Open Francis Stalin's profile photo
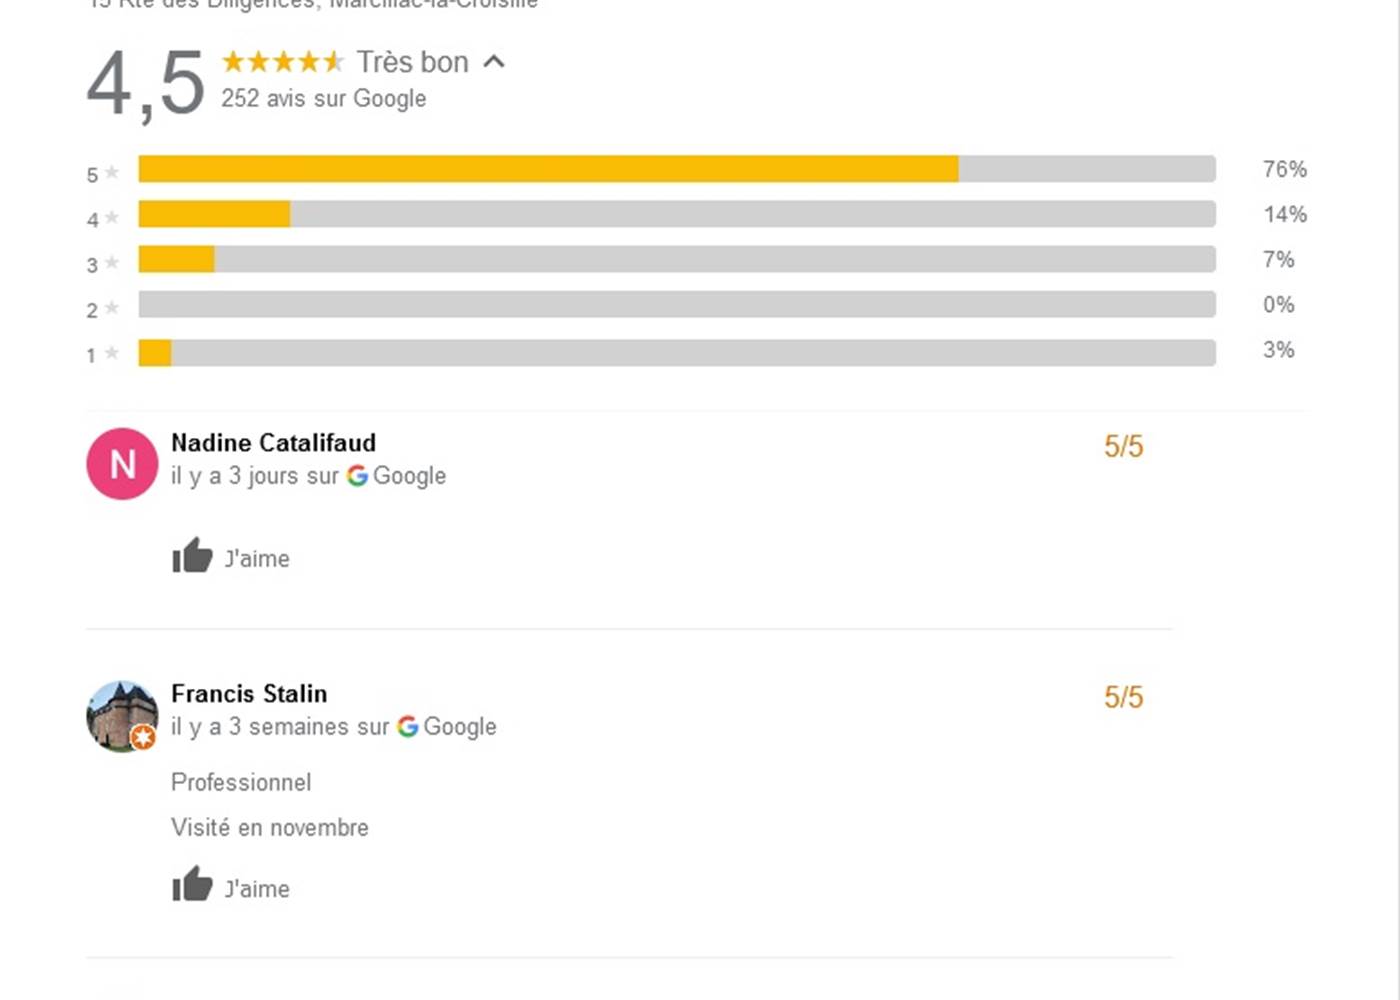1400x1000 pixels. [x=118, y=712]
